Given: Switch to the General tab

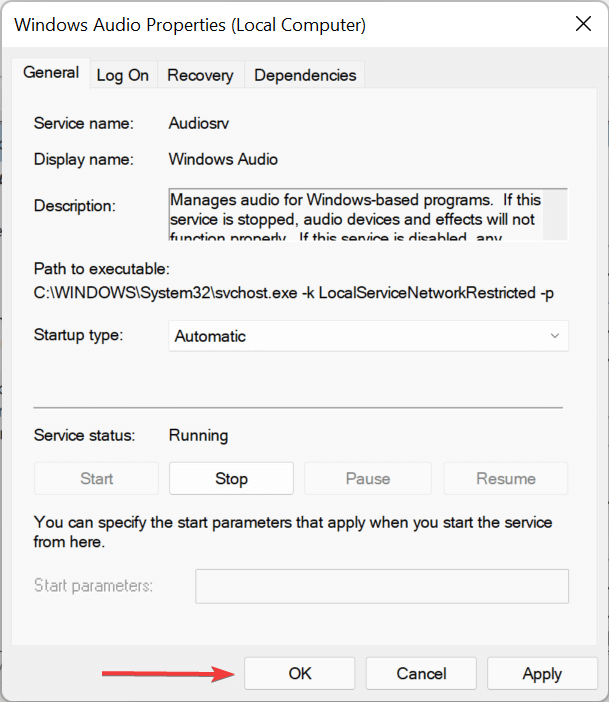Looking at the screenshot, I should 51,73.
